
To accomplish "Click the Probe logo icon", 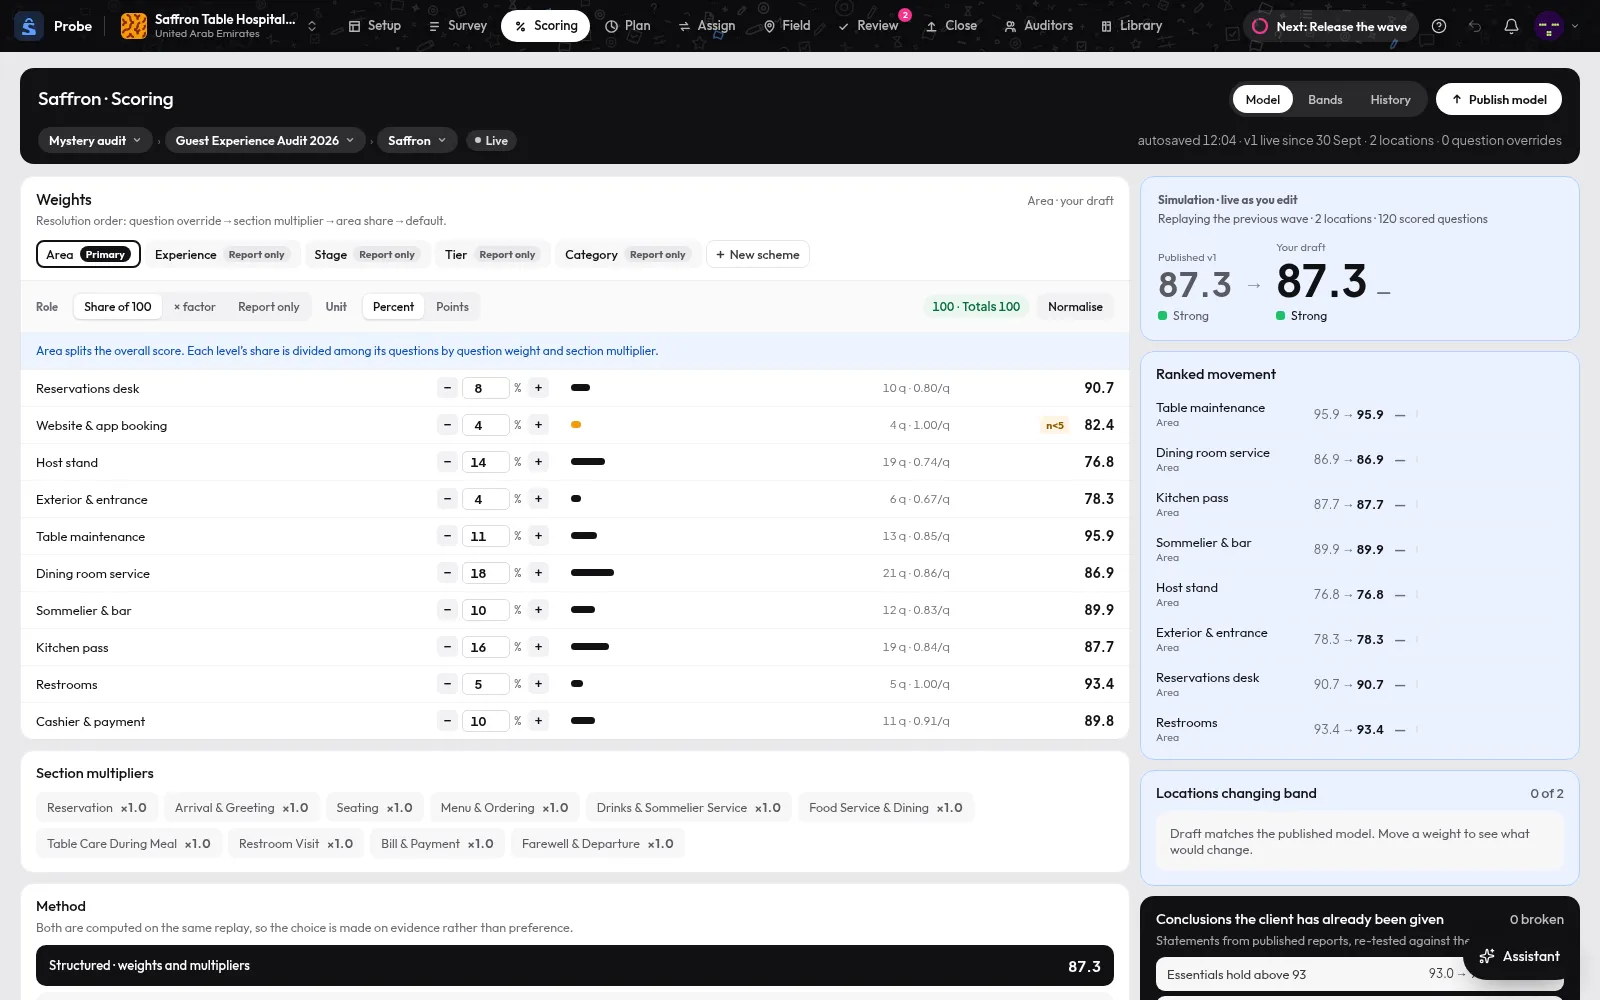I will click(x=29, y=26).
